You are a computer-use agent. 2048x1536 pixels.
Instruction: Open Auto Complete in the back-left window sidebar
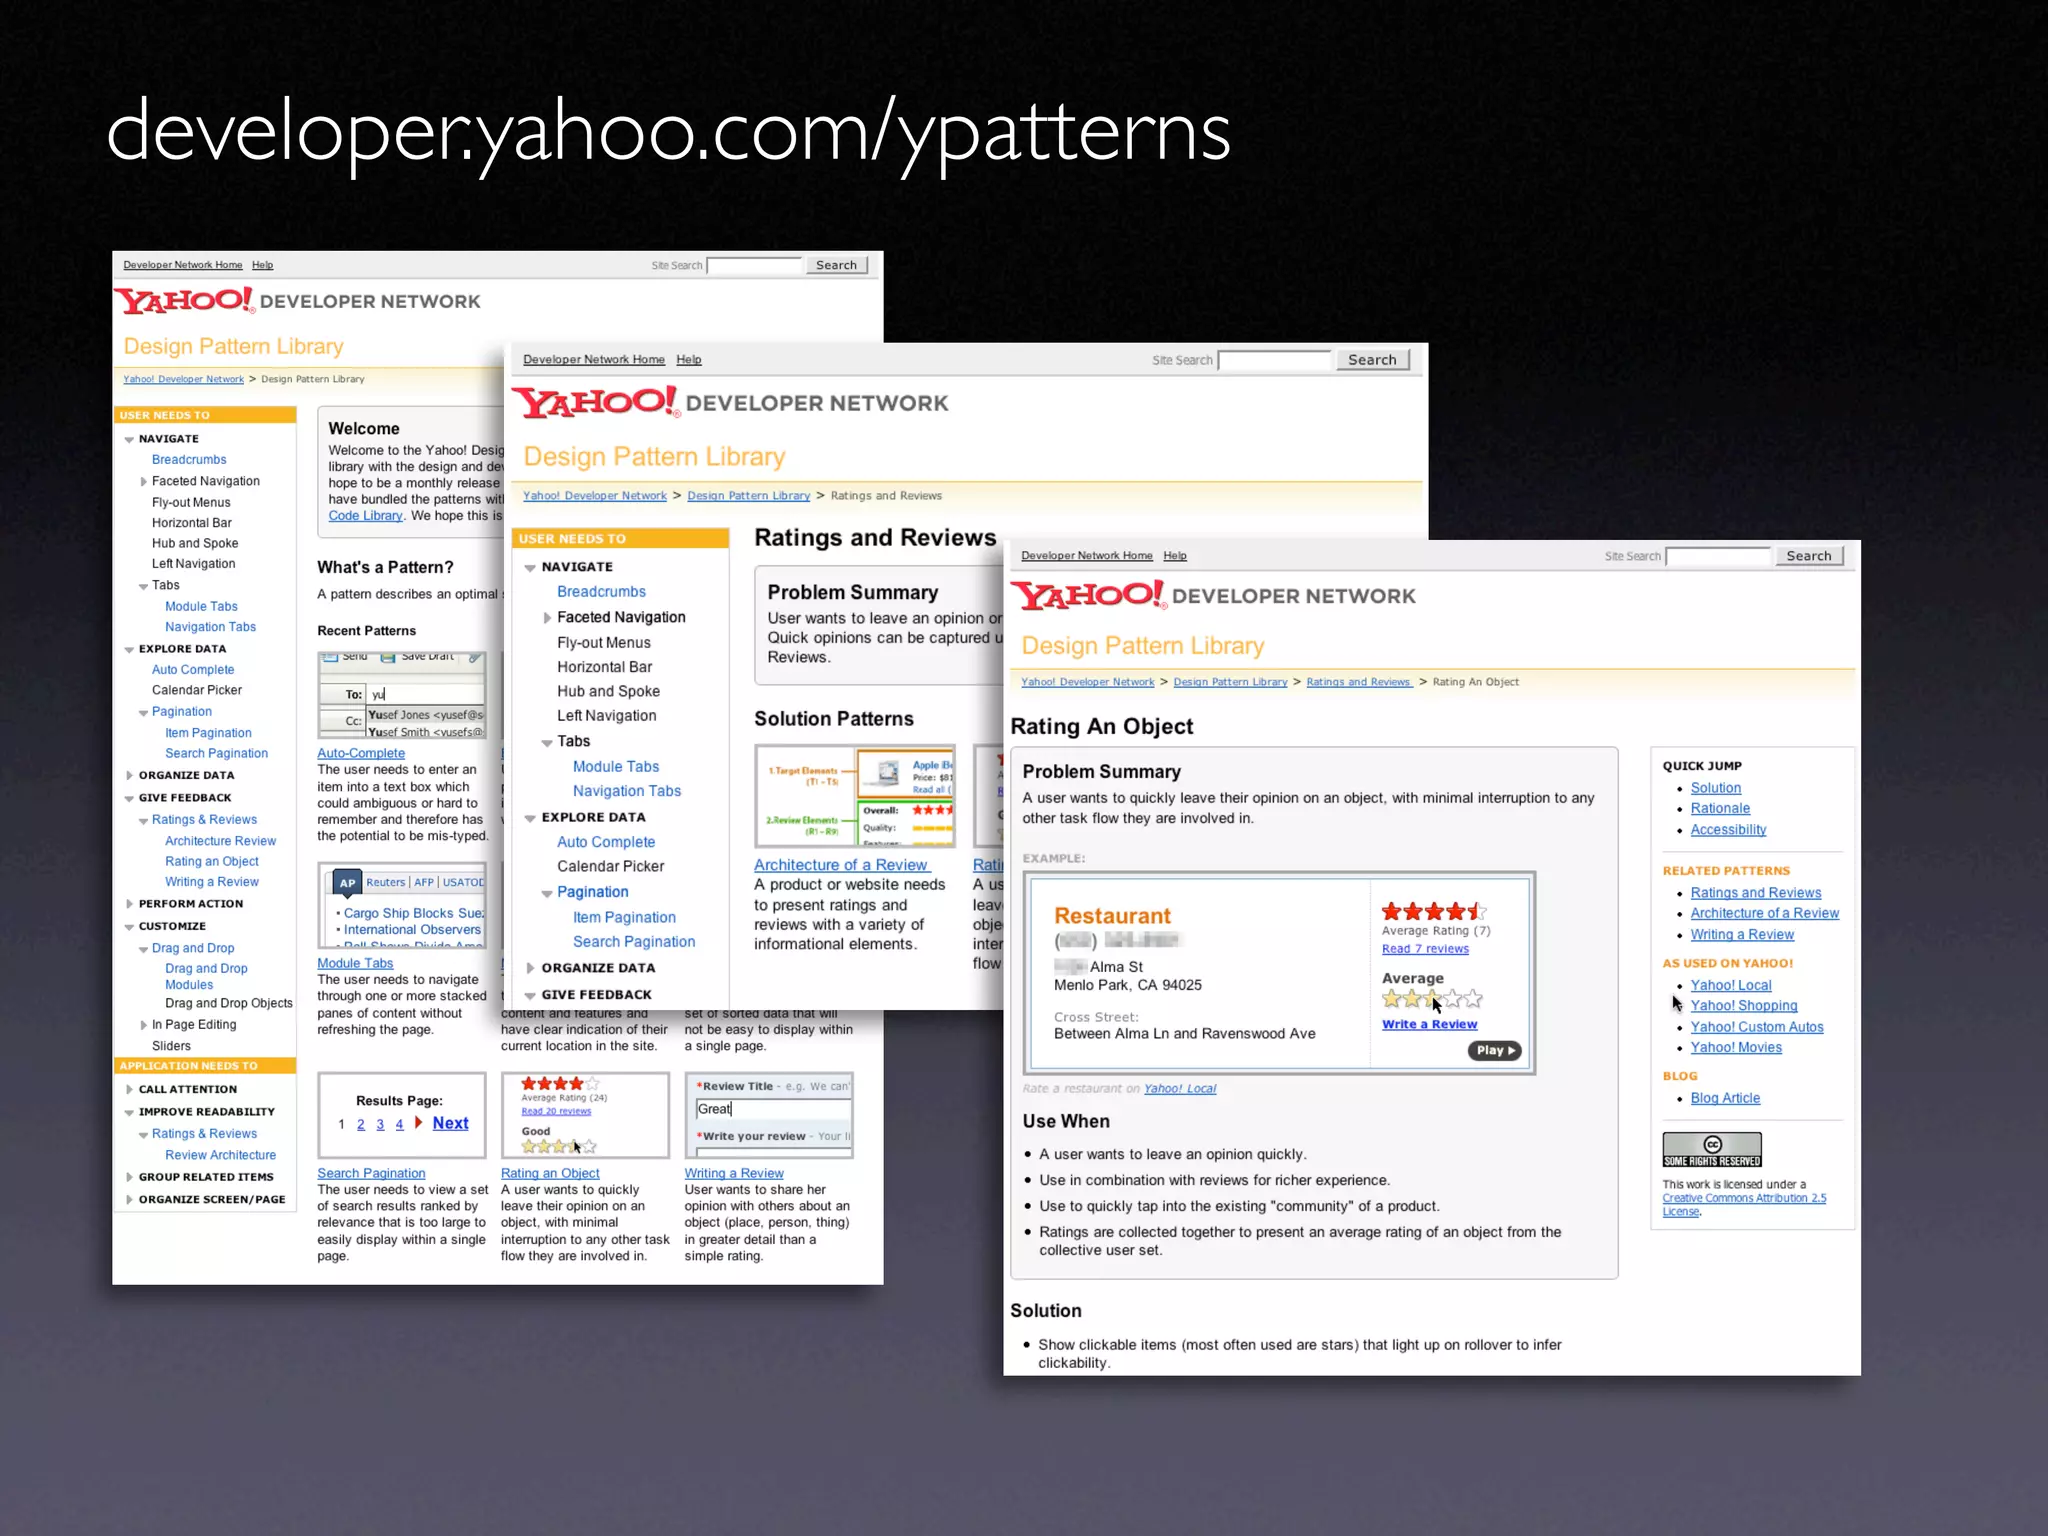(193, 670)
